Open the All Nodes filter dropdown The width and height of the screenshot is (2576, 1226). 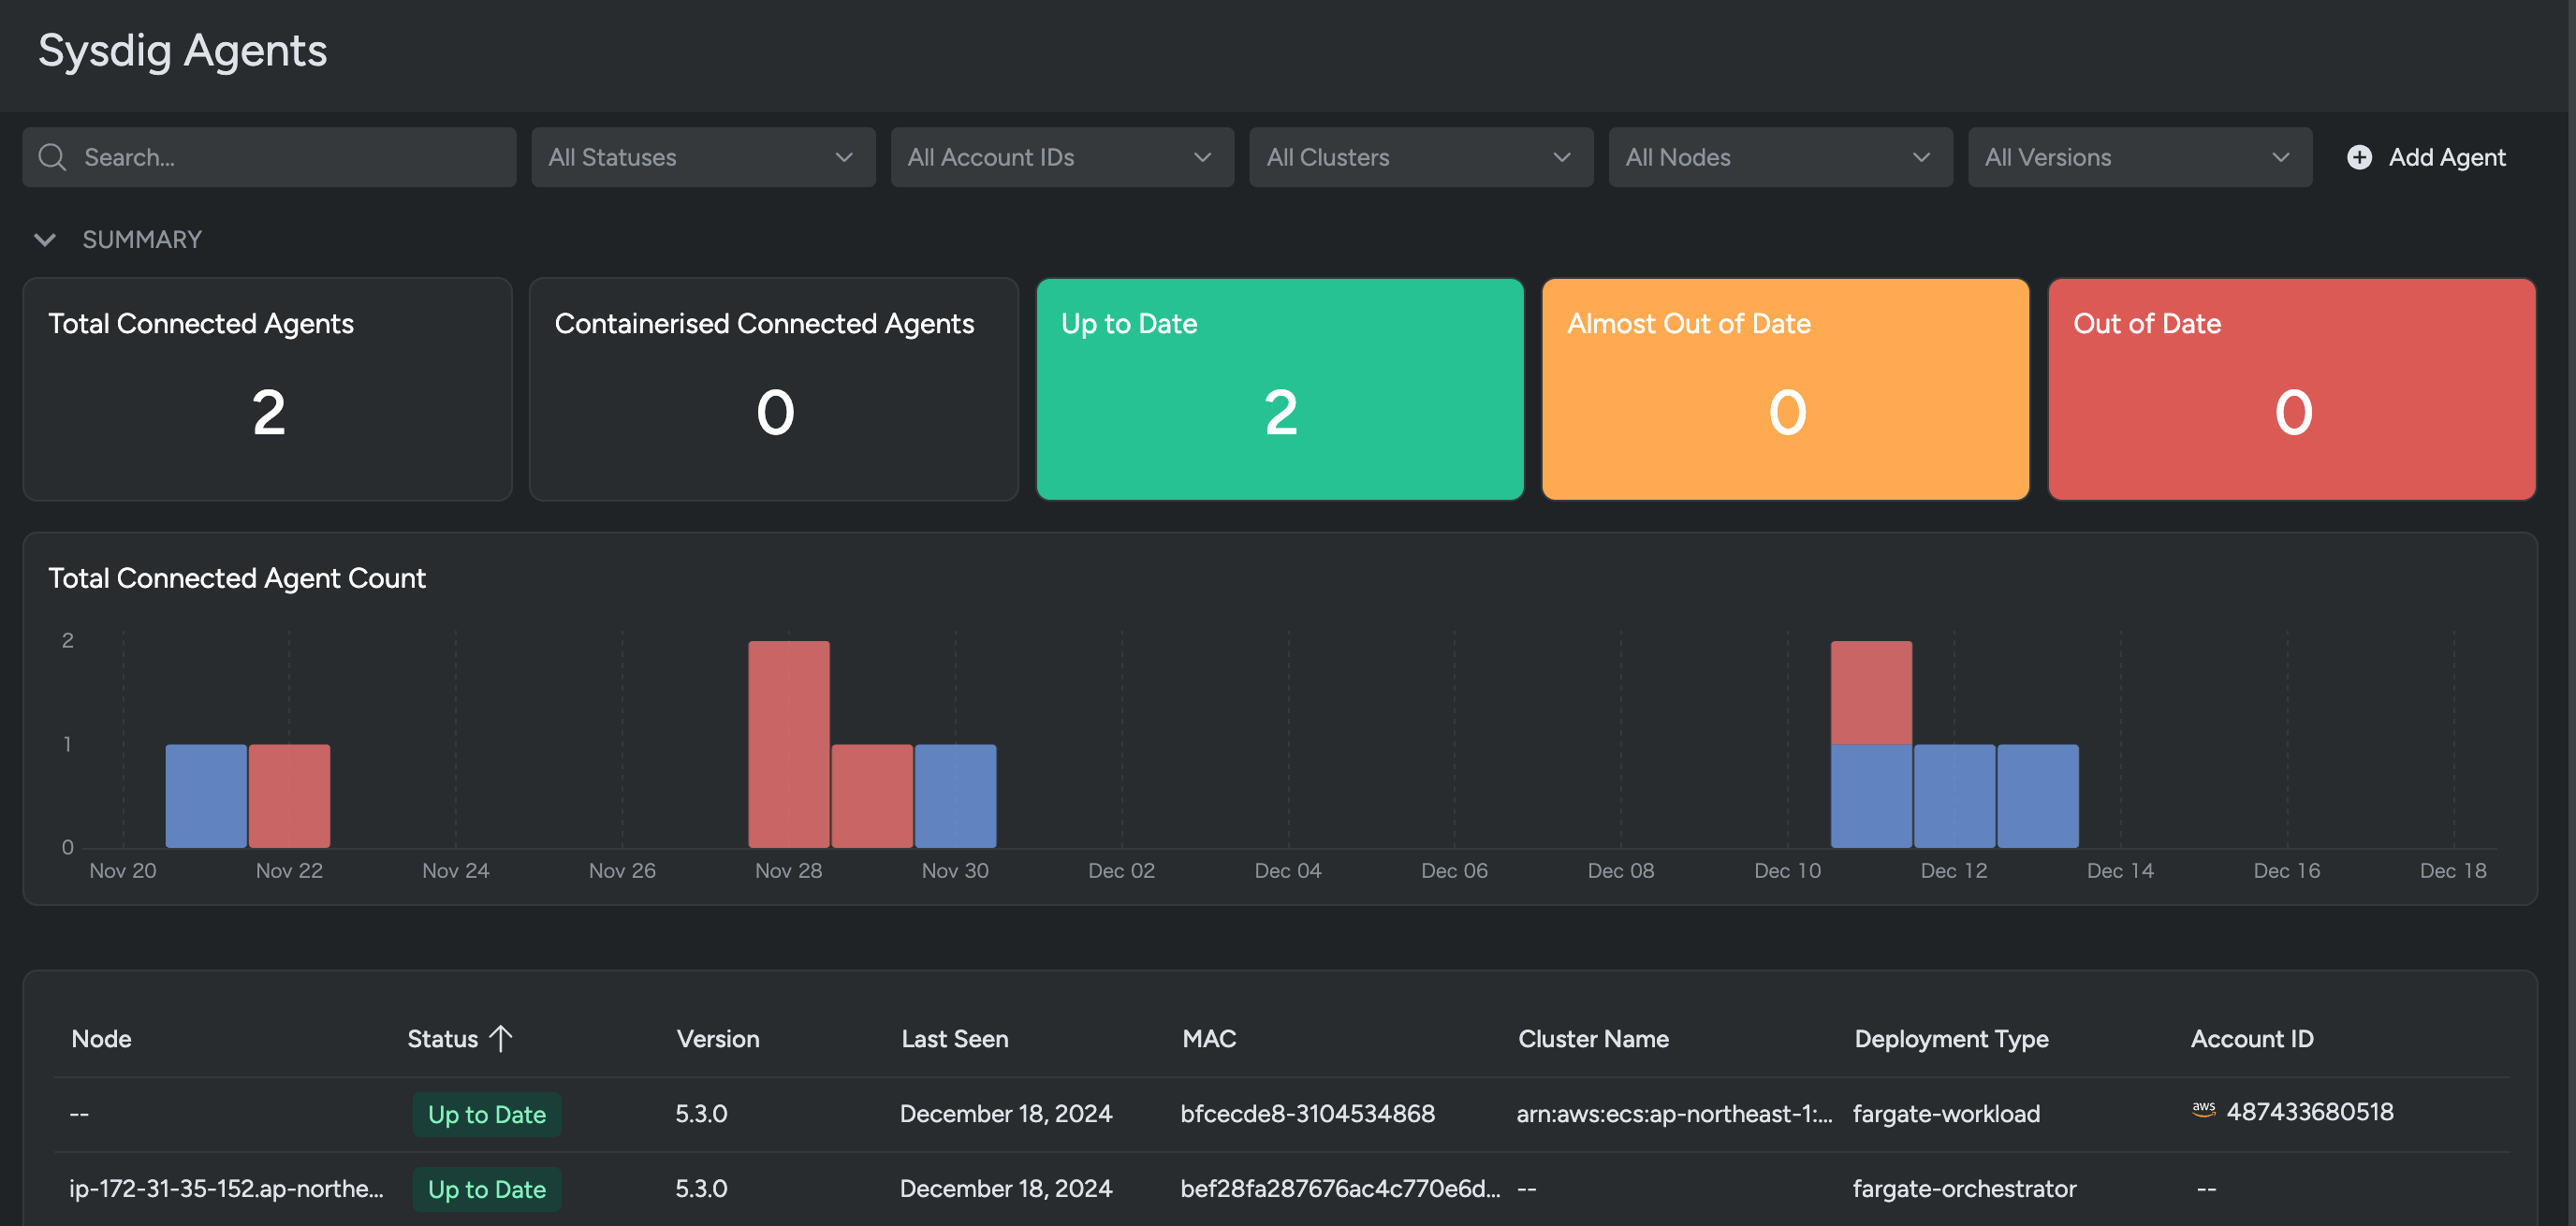click(x=1779, y=157)
